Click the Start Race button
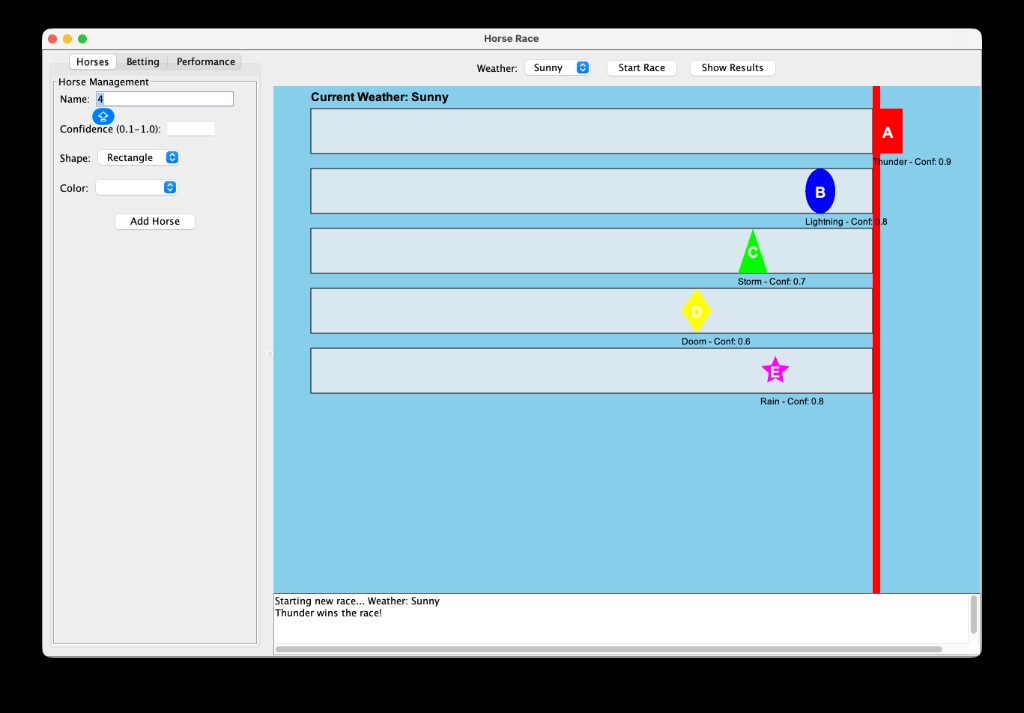 click(x=641, y=68)
